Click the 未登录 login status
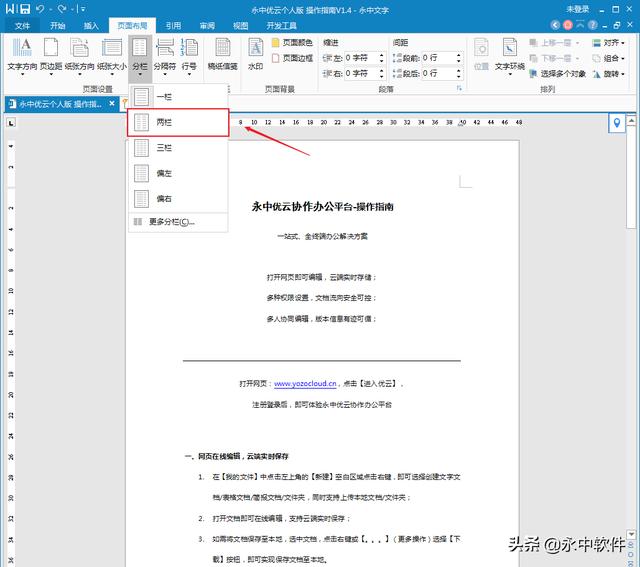The image size is (640, 567). pyautogui.click(x=578, y=9)
